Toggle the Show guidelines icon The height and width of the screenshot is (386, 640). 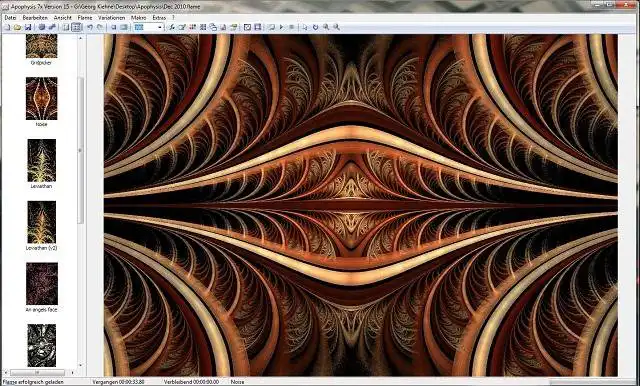[258, 27]
